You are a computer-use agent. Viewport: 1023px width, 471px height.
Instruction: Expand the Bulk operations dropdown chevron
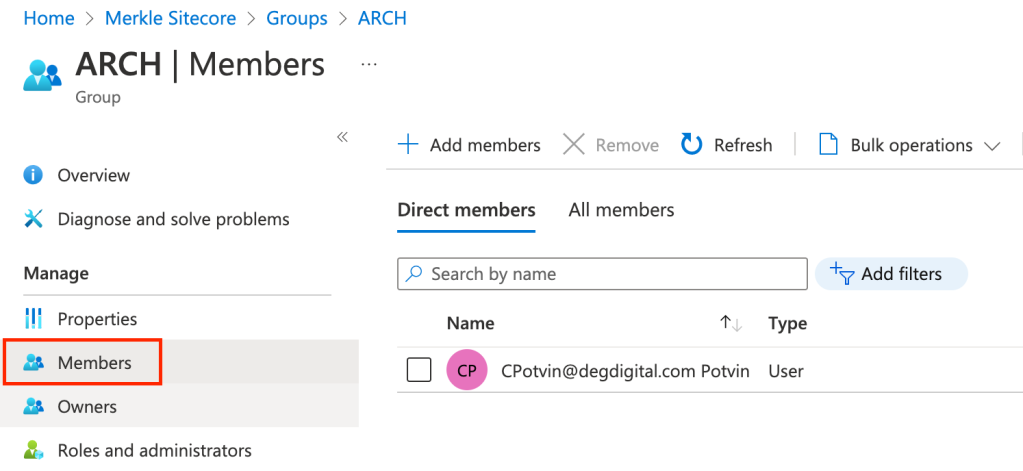992,146
